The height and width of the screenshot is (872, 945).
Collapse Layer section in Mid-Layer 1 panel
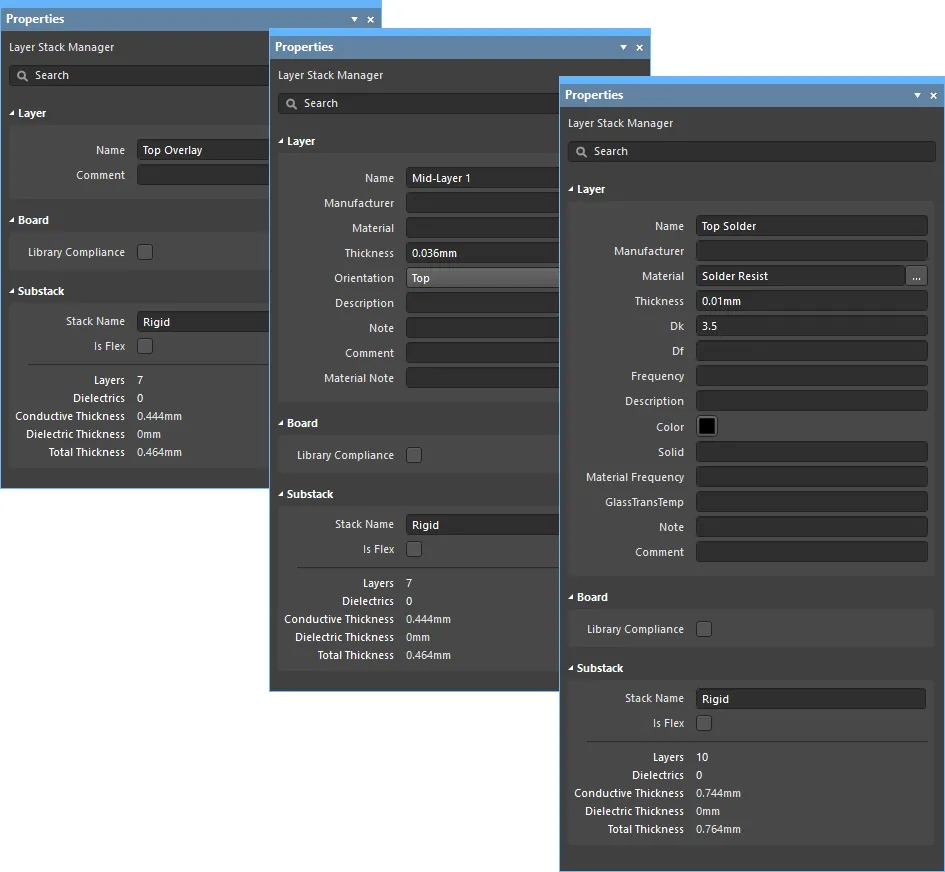coord(281,141)
